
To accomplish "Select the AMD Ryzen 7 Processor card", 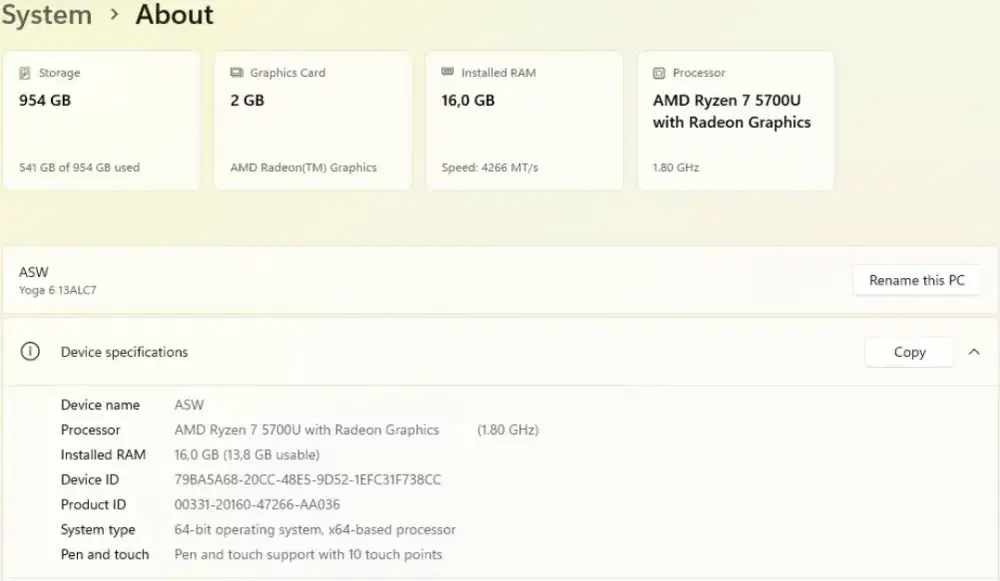I will click(735, 120).
